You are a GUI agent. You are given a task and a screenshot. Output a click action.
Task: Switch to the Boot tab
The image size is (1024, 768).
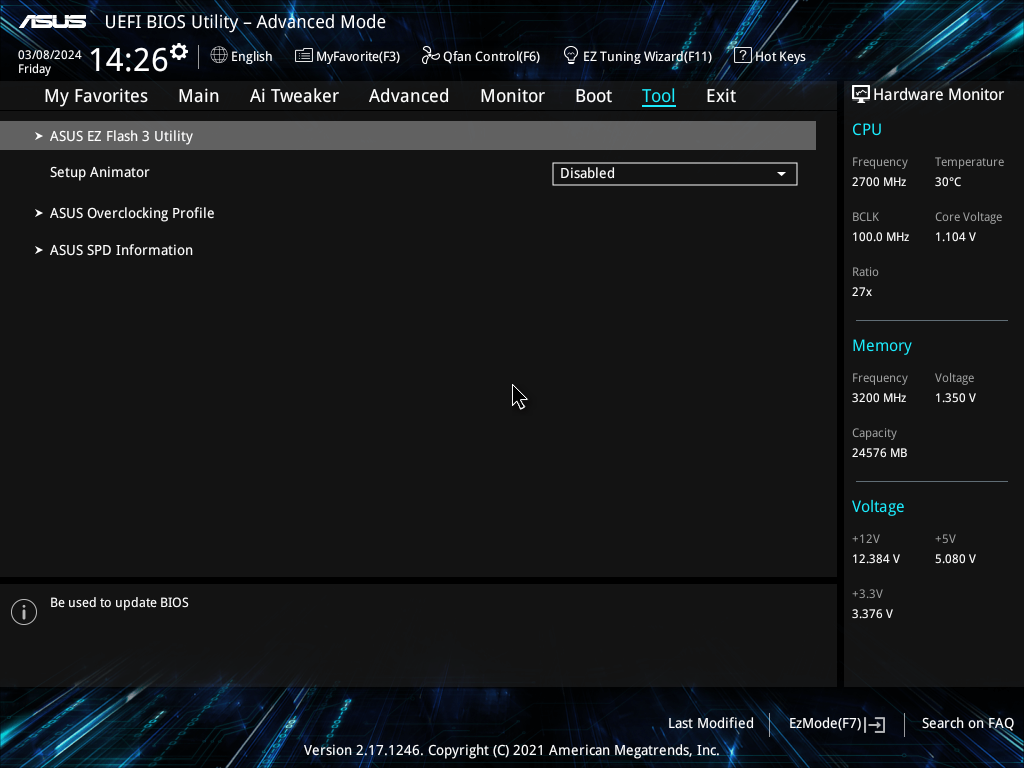(594, 96)
